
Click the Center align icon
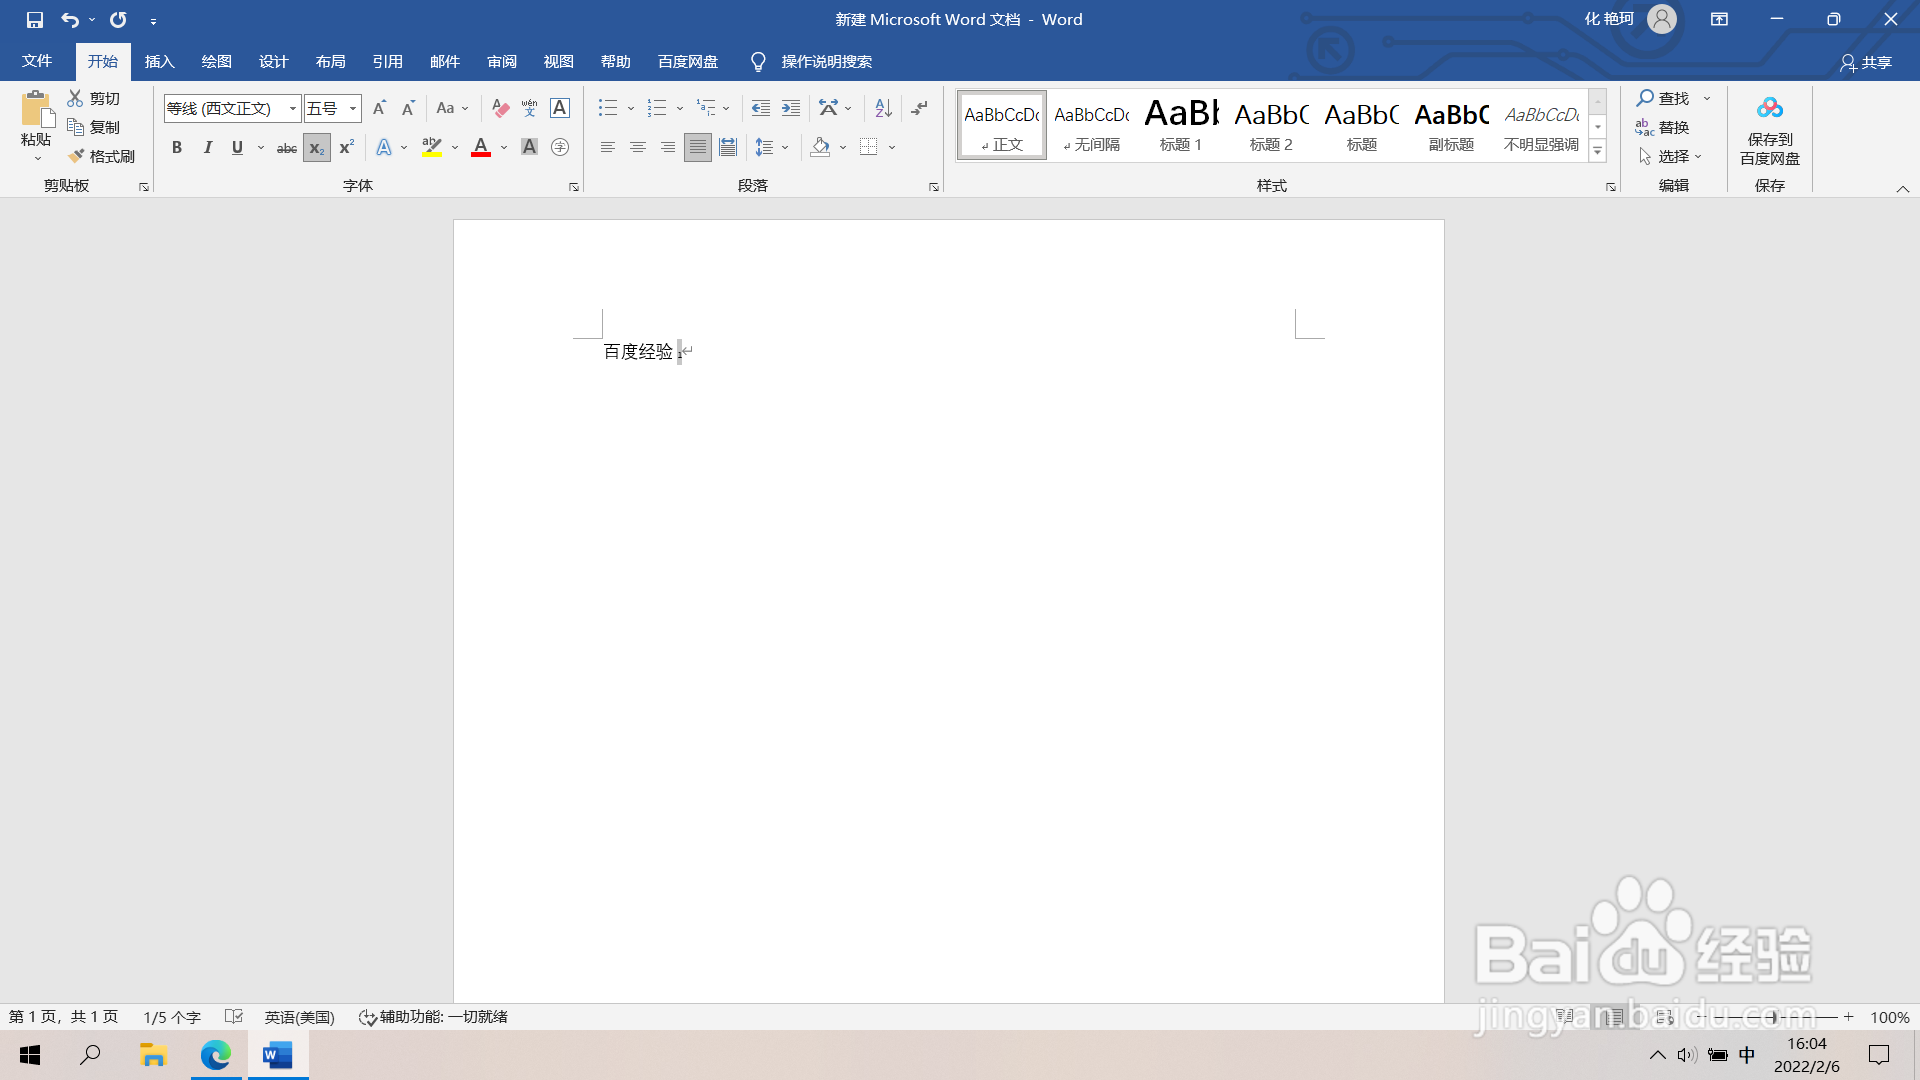coord(637,148)
